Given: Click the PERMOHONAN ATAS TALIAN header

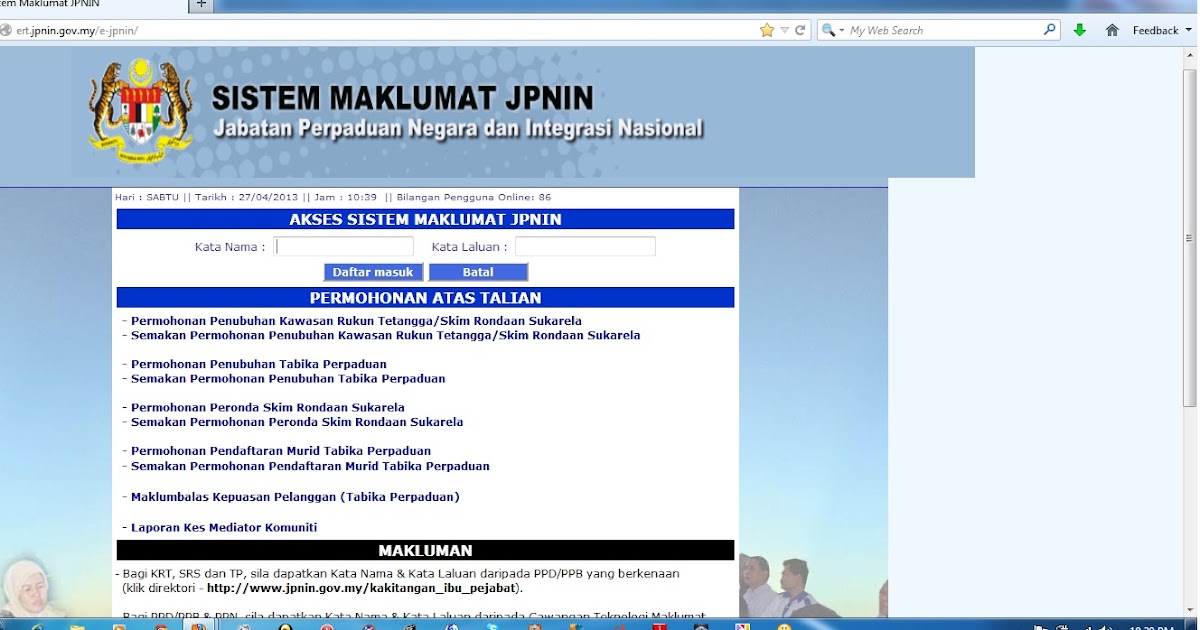Looking at the screenshot, I should 425,298.
